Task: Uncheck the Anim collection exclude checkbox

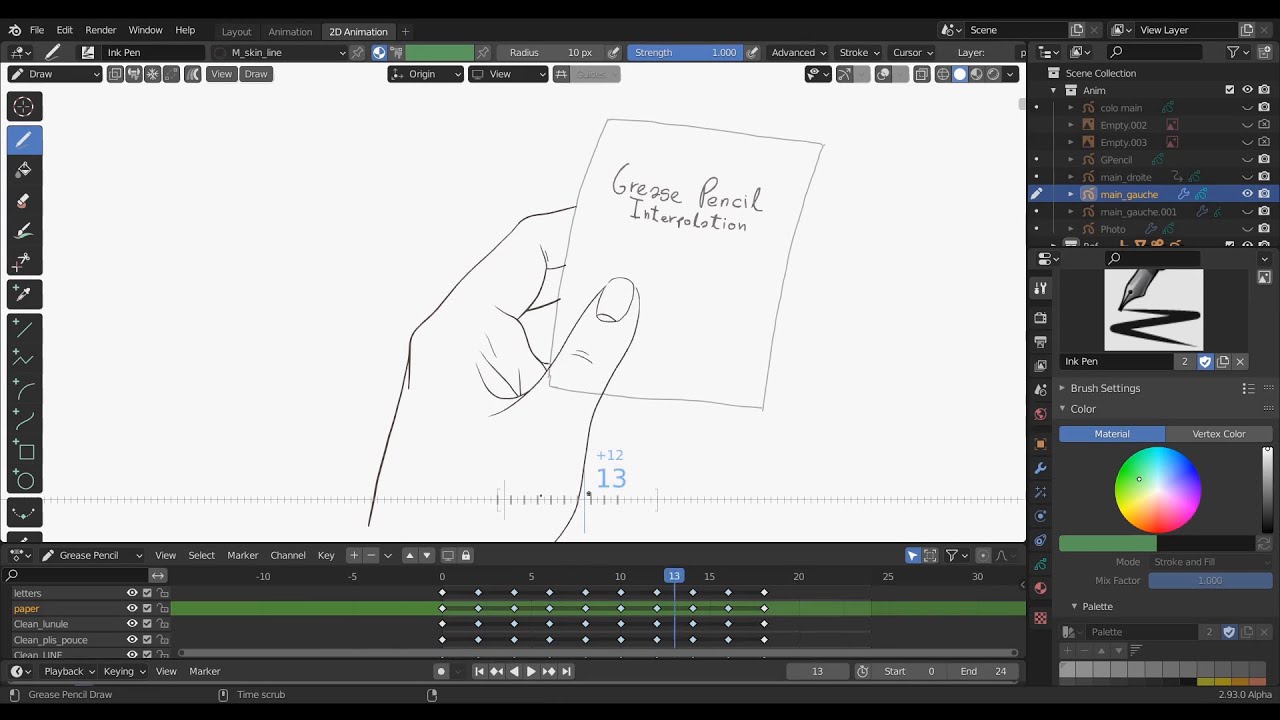Action: pyautogui.click(x=1230, y=90)
